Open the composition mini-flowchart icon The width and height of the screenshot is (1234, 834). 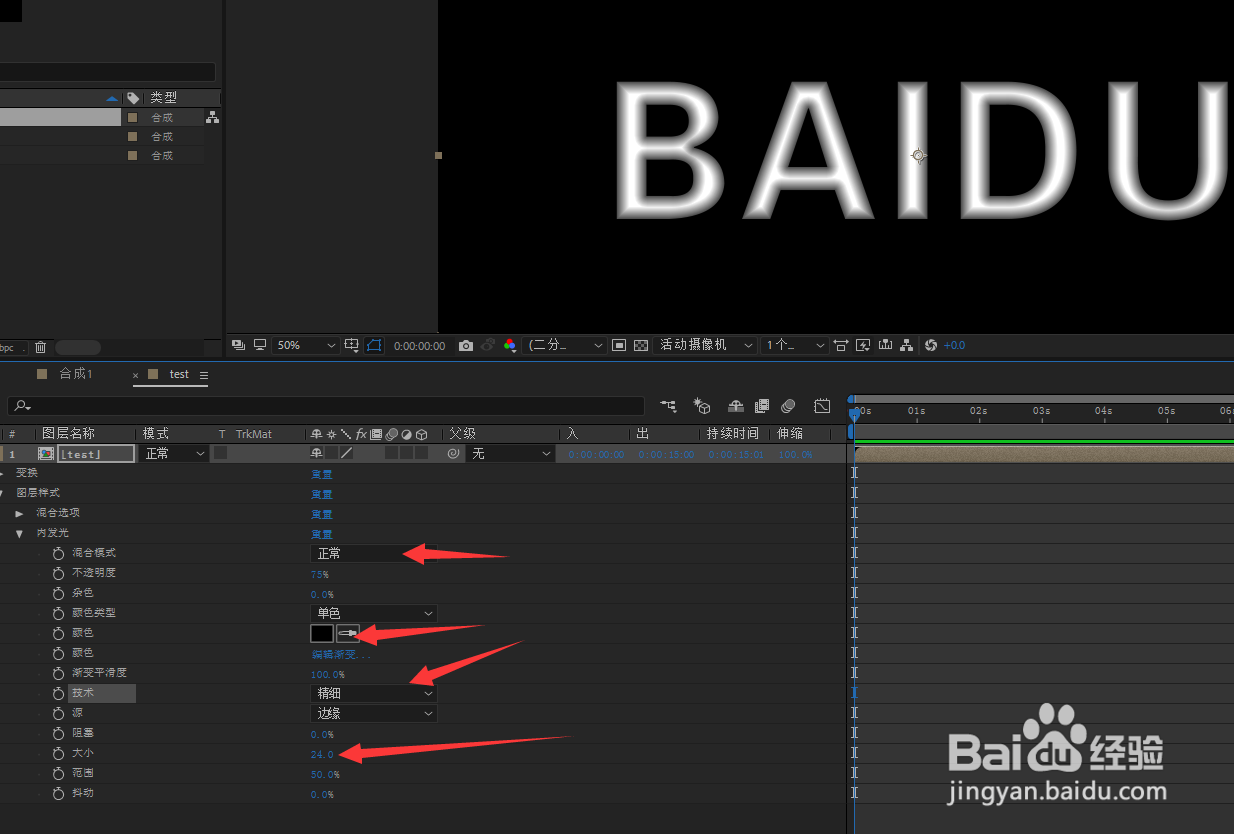pos(668,406)
